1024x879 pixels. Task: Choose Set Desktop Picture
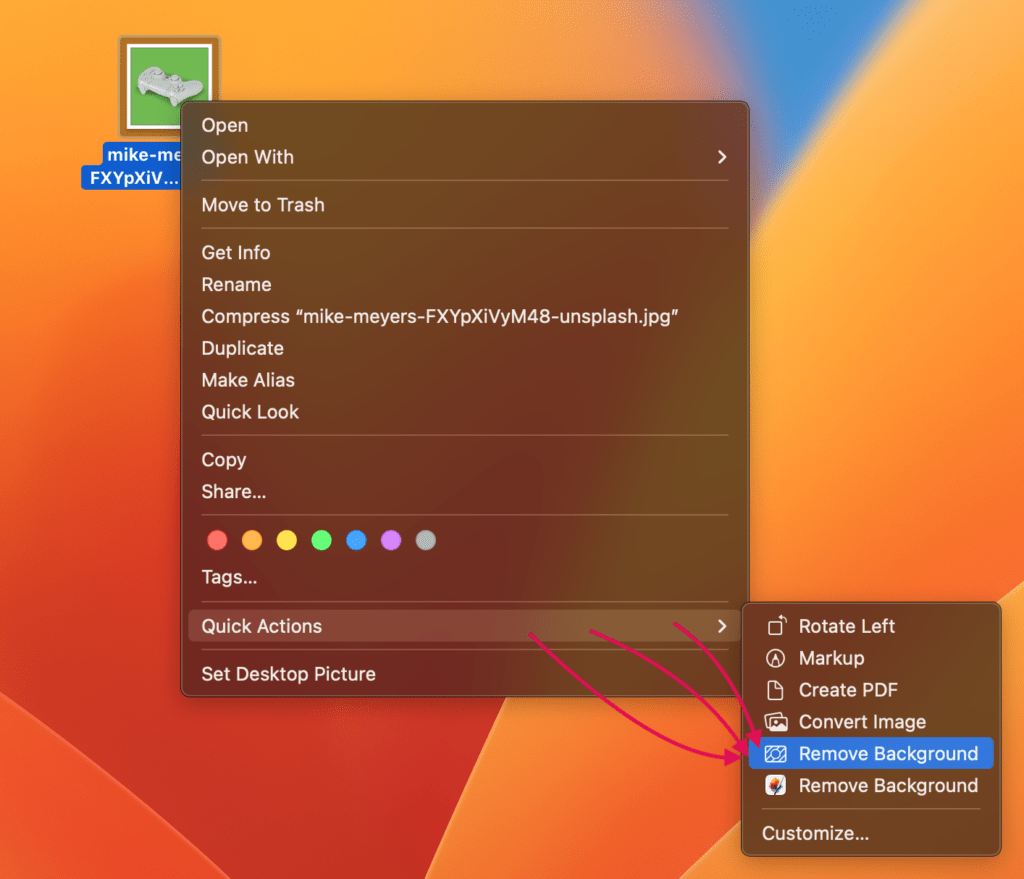[x=464, y=674]
